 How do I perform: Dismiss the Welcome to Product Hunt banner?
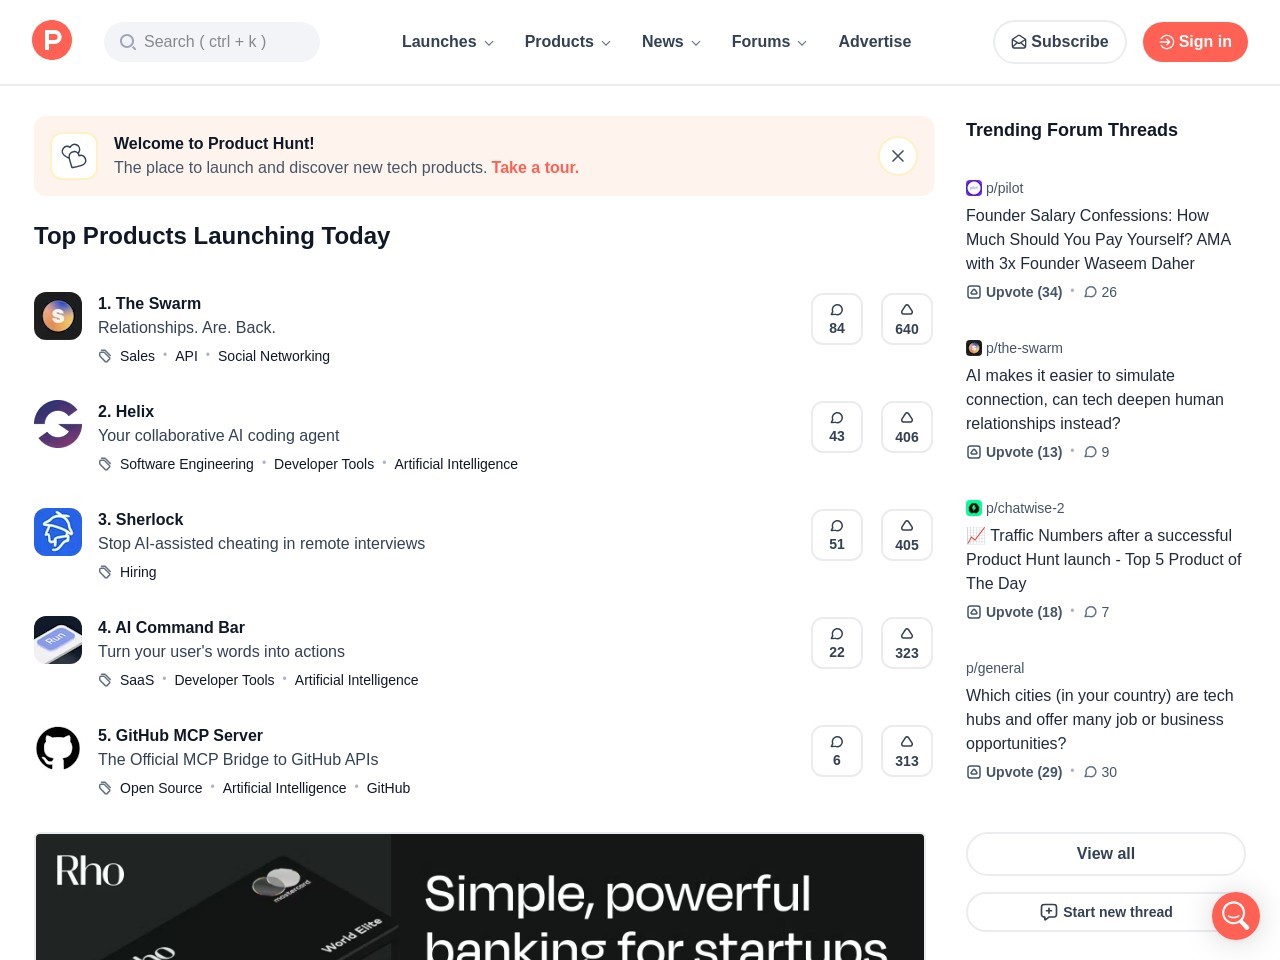(x=897, y=156)
